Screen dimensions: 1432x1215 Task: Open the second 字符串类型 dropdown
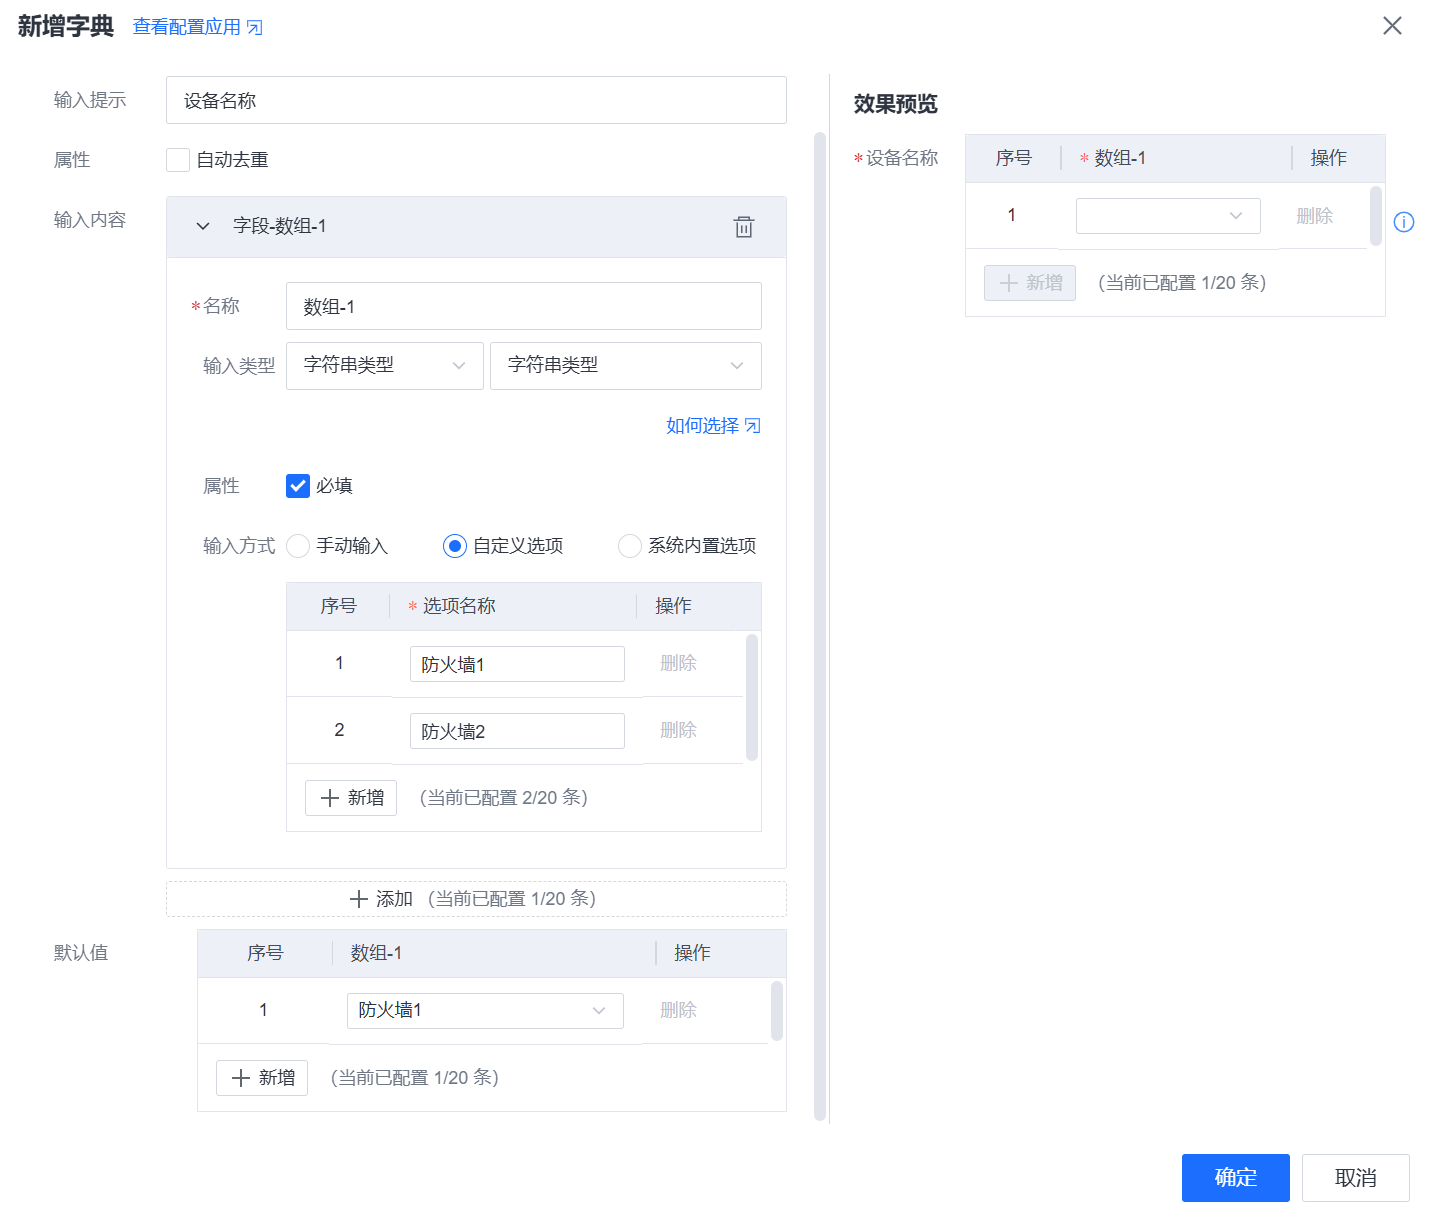point(625,366)
